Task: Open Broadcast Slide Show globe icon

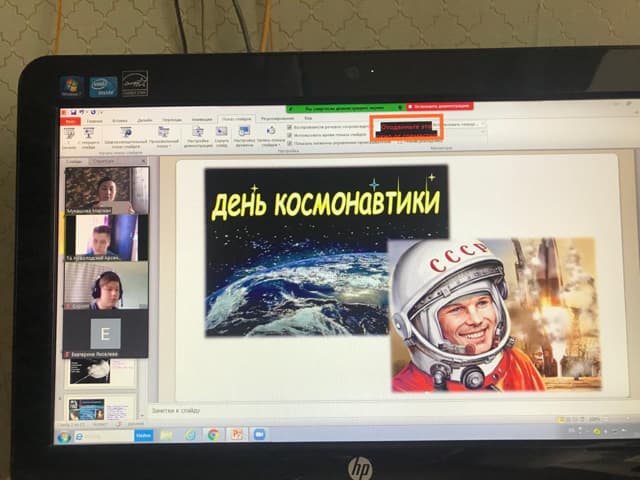Action: [x=126, y=133]
